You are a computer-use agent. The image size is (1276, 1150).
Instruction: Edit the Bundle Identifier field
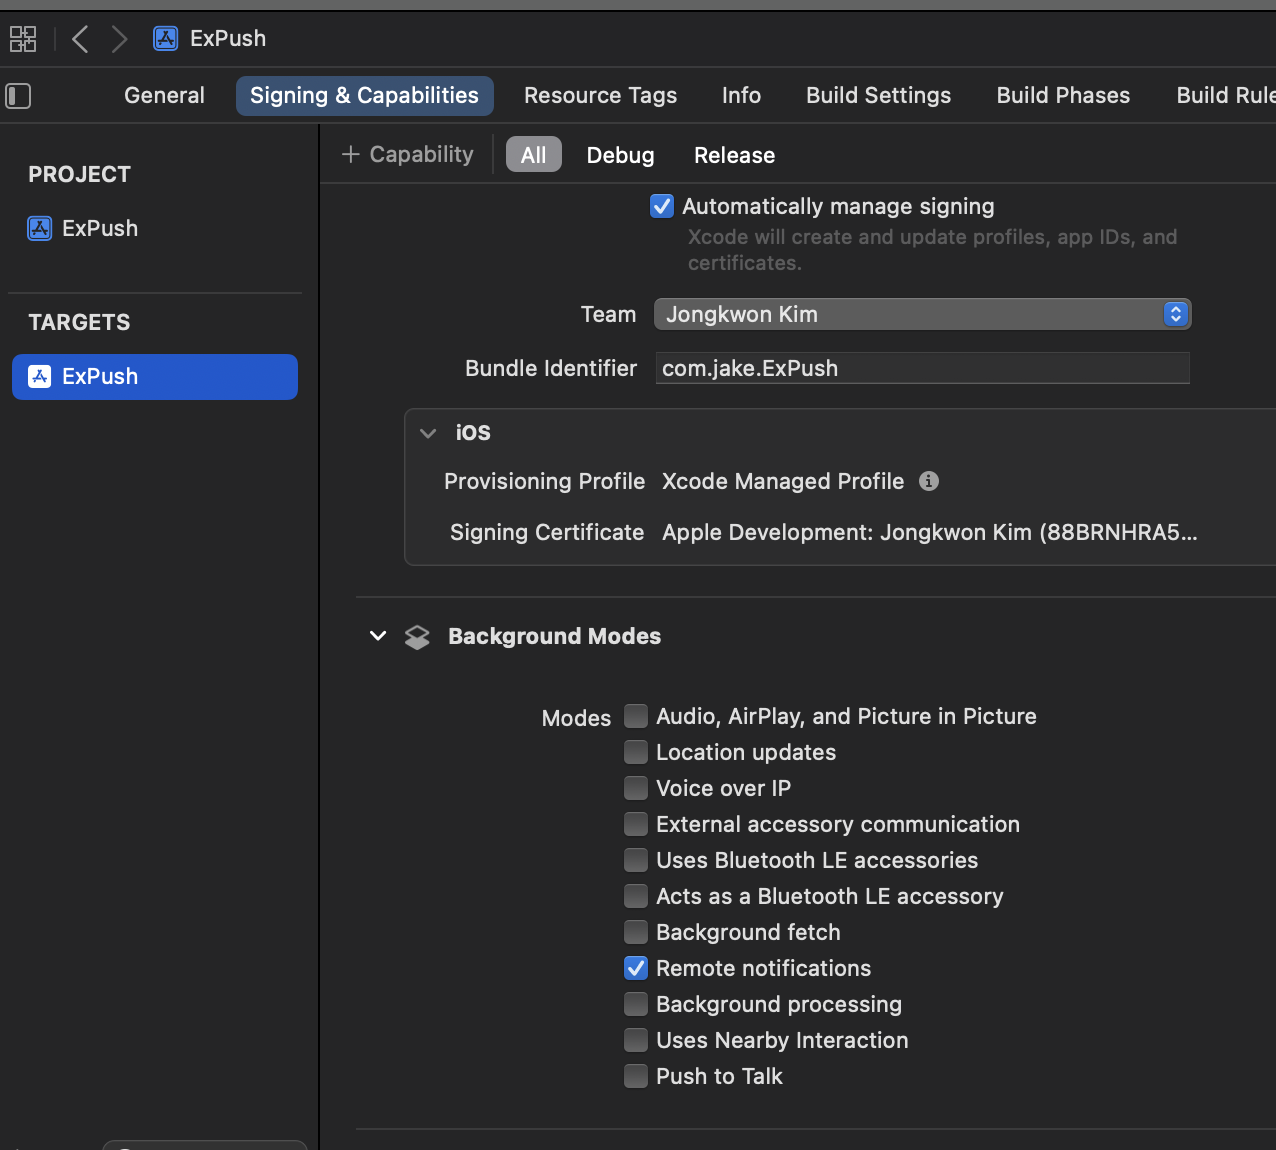[922, 368]
